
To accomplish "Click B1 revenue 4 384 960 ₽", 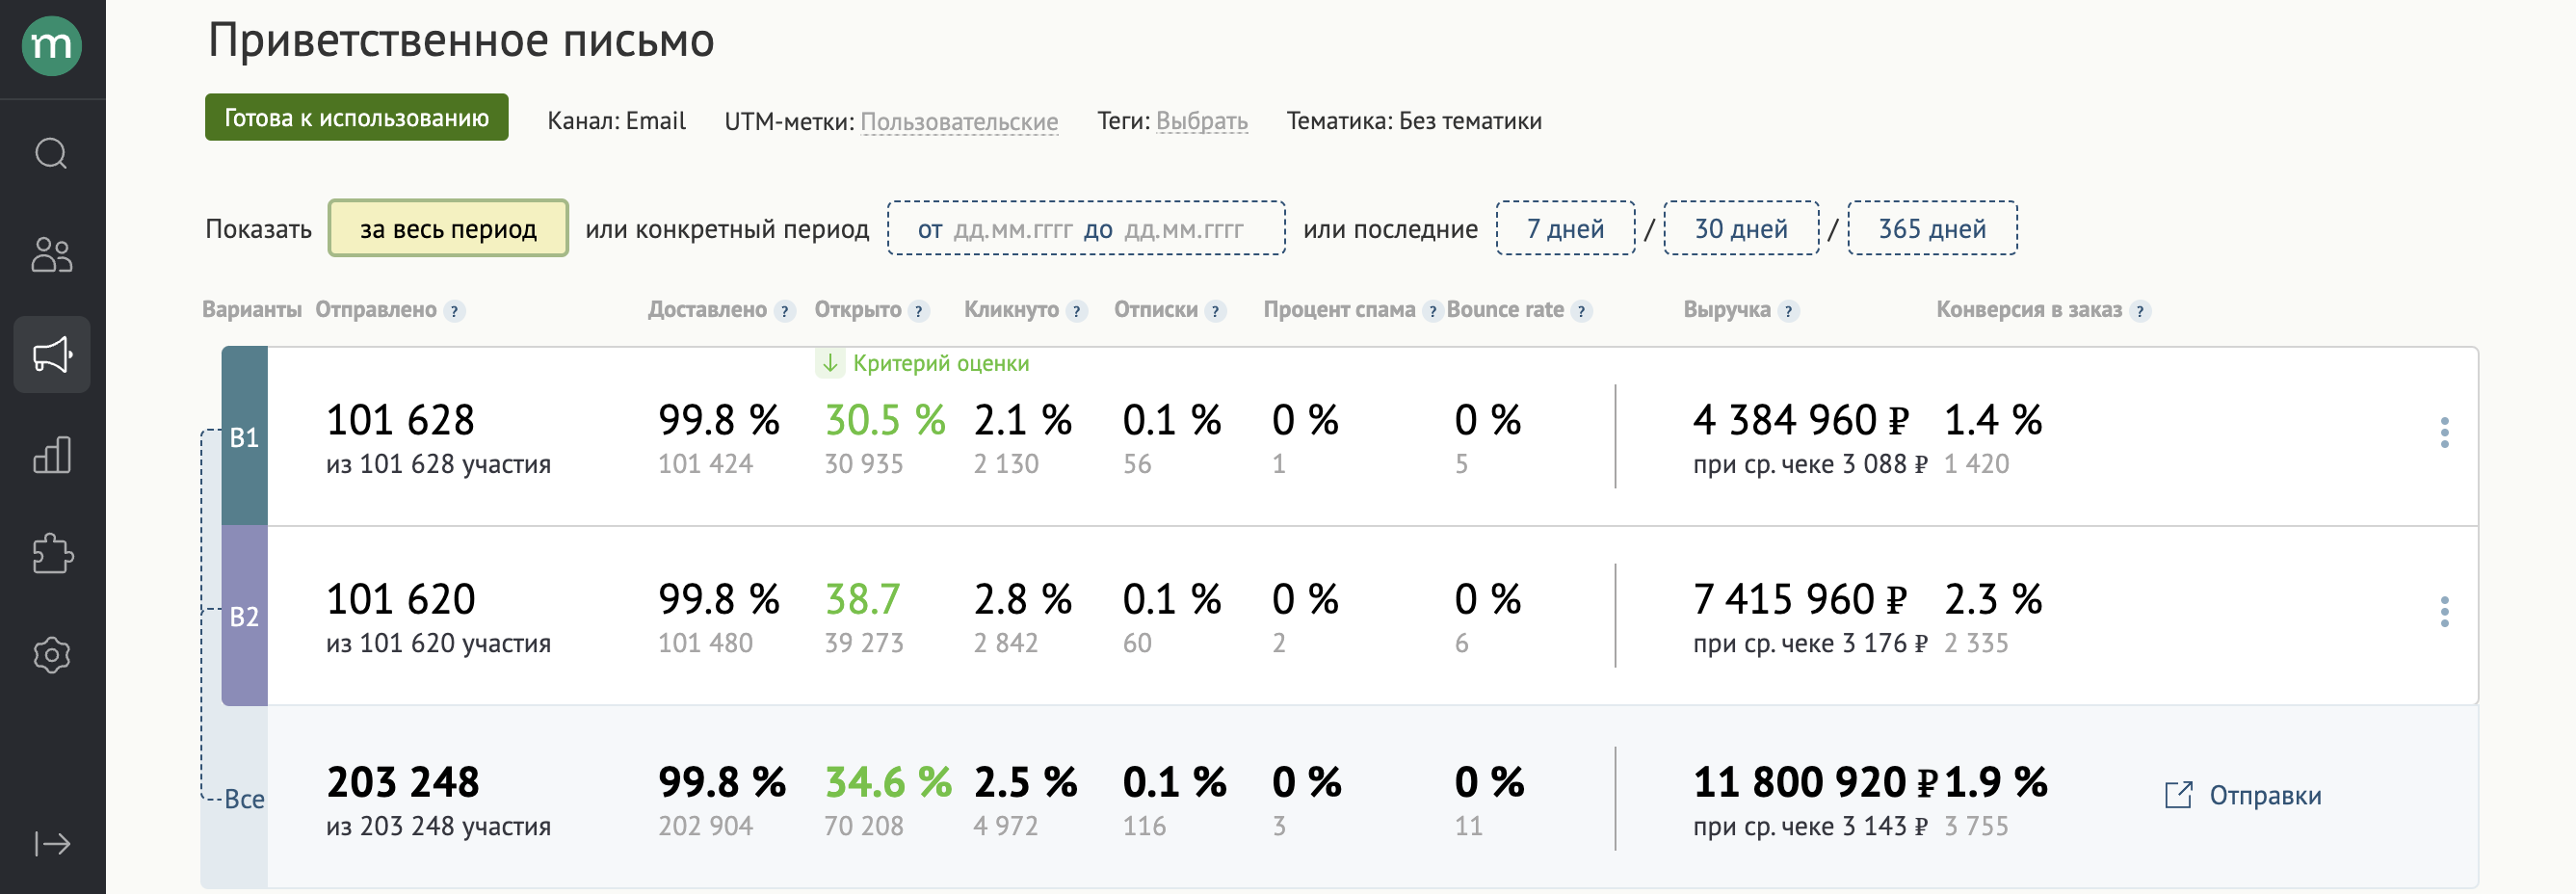I will pos(1801,420).
